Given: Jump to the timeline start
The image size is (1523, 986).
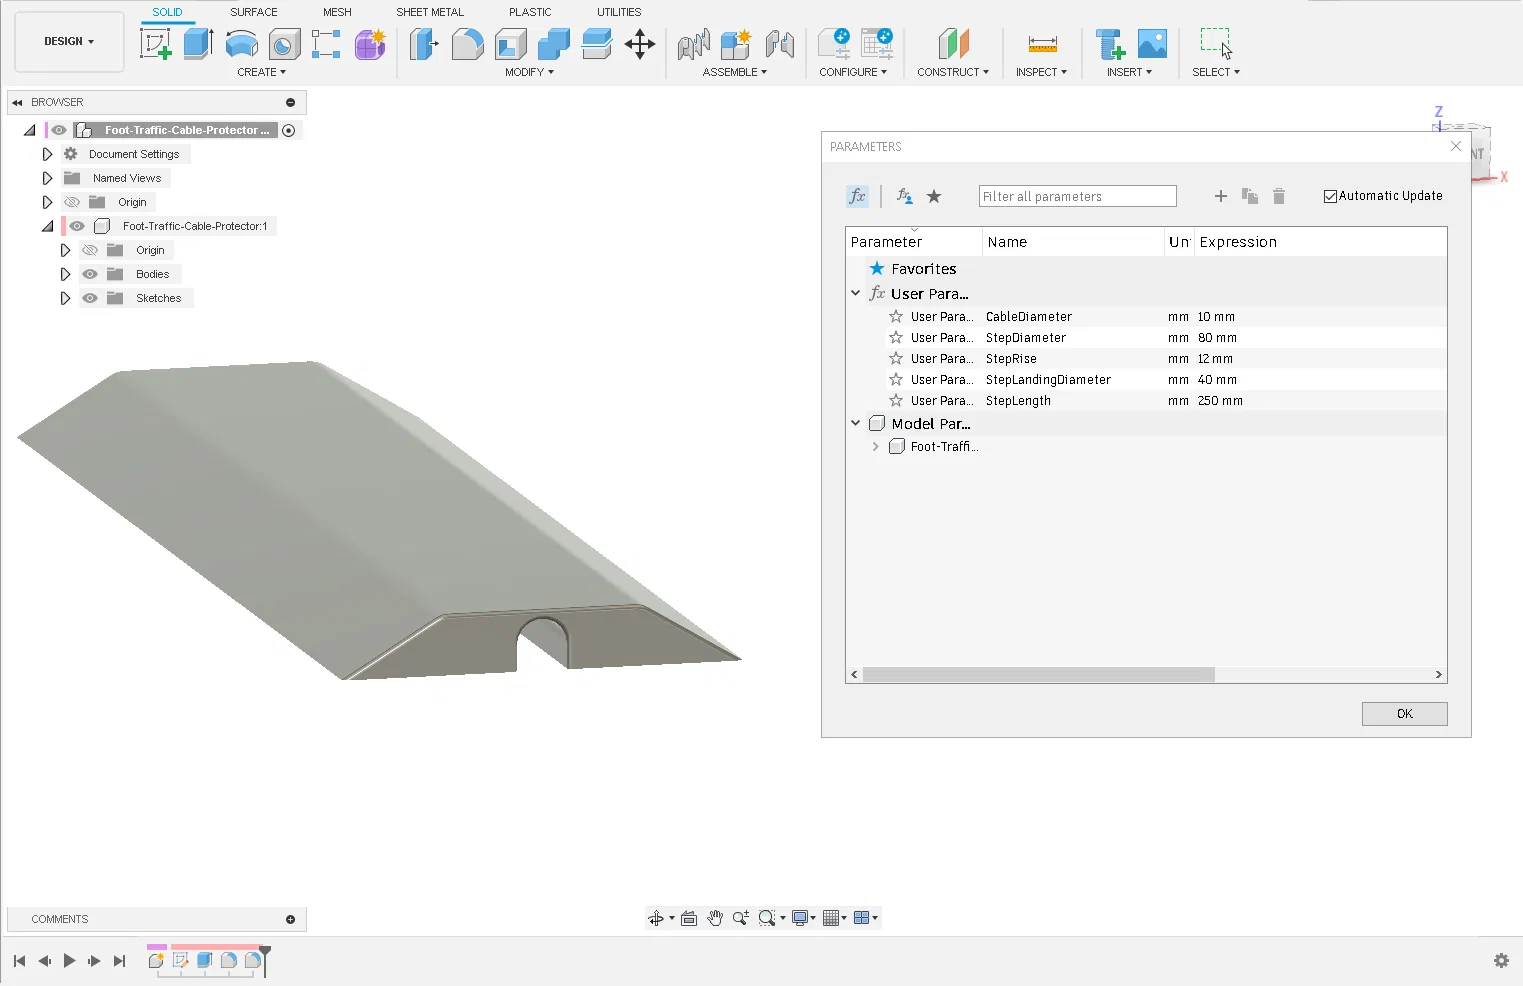Looking at the screenshot, I should (19, 960).
